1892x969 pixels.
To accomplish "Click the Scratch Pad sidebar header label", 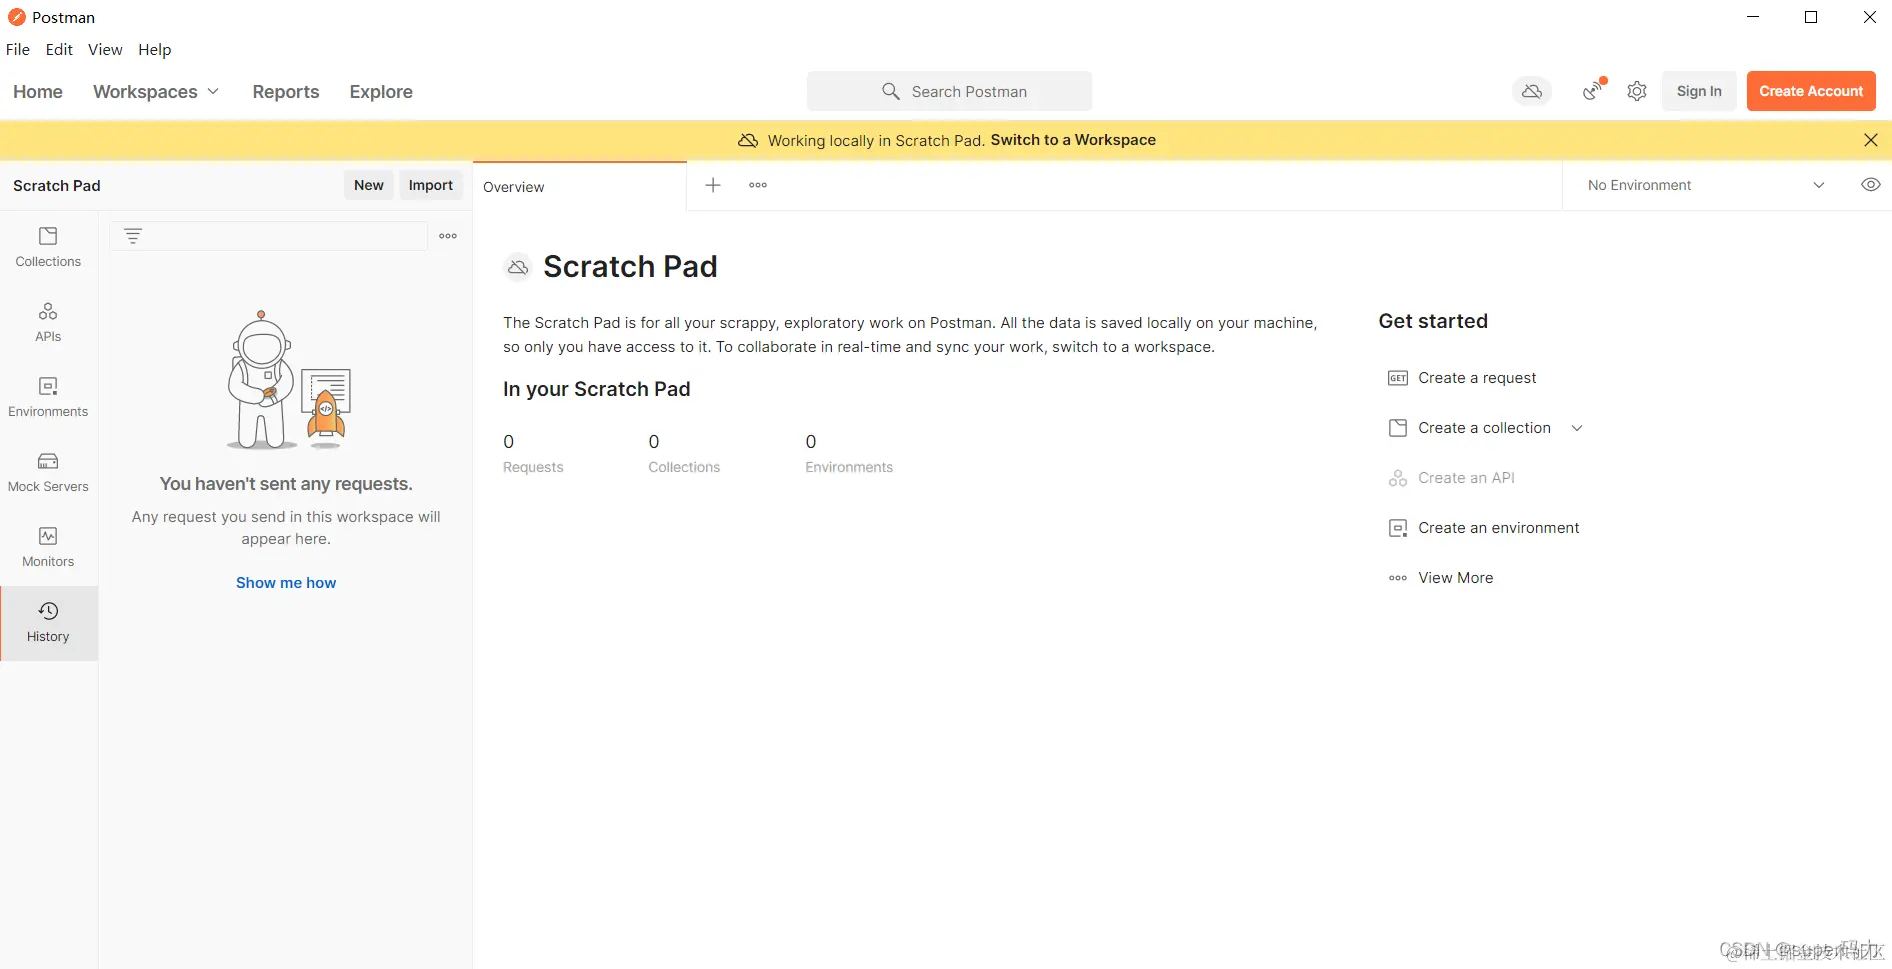I will (57, 186).
